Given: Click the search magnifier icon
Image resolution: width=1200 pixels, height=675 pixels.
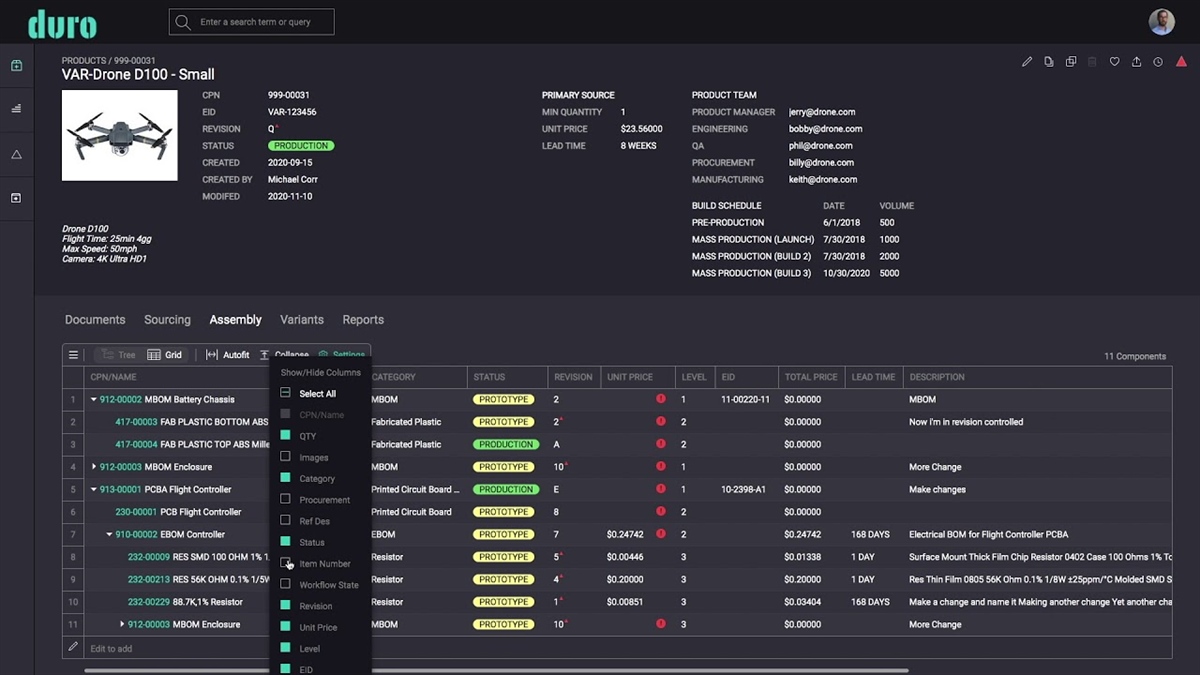Looking at the screenshot, I should (x=183, y=22).
